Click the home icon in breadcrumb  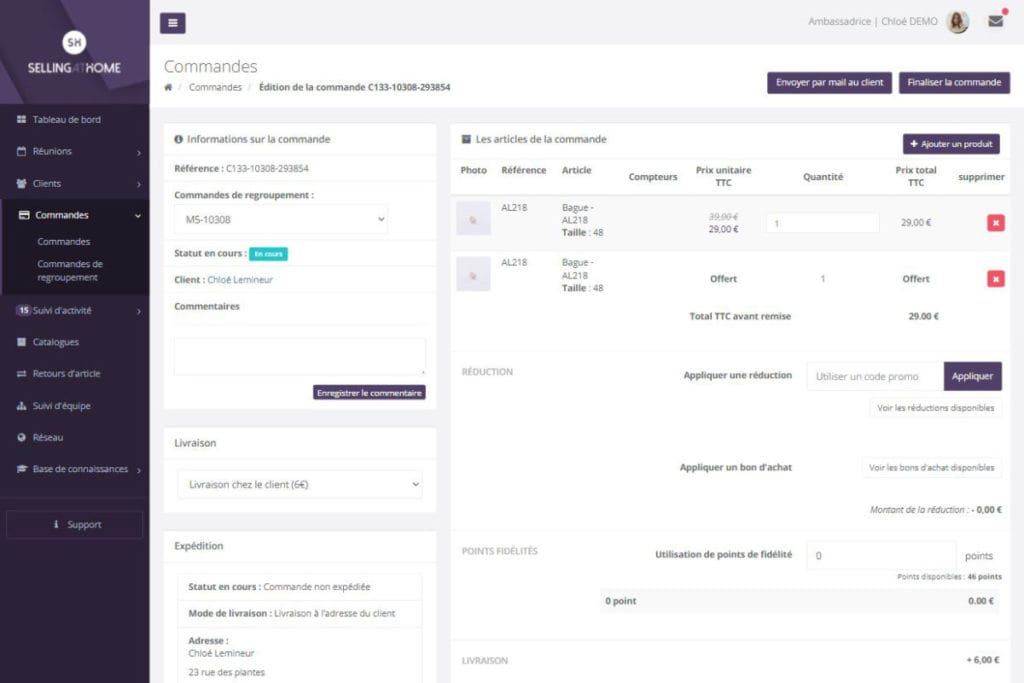(168, 87)
